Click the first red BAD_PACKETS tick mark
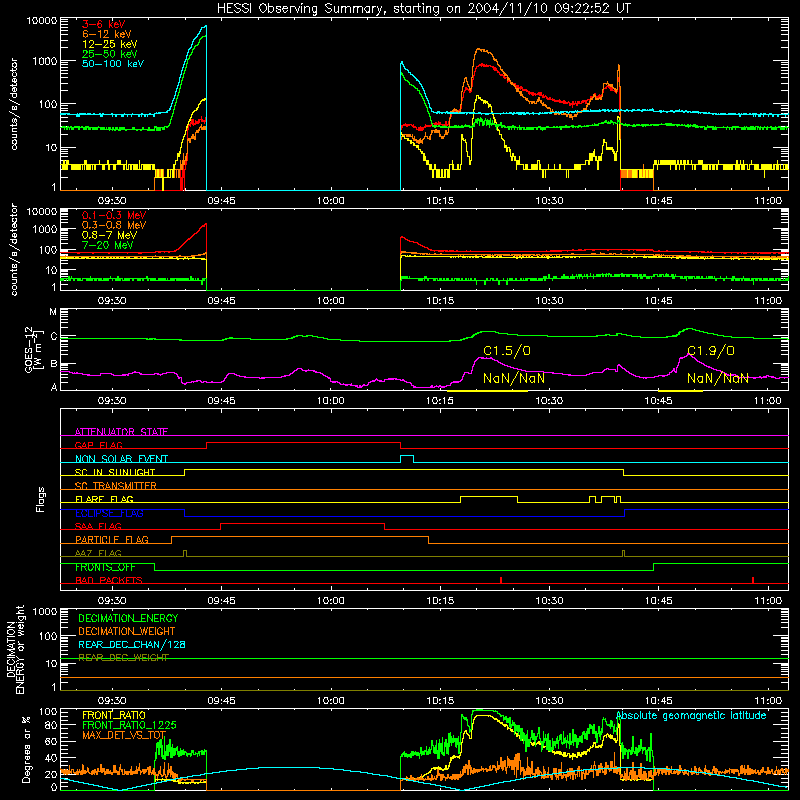 (x=501, y=580)
